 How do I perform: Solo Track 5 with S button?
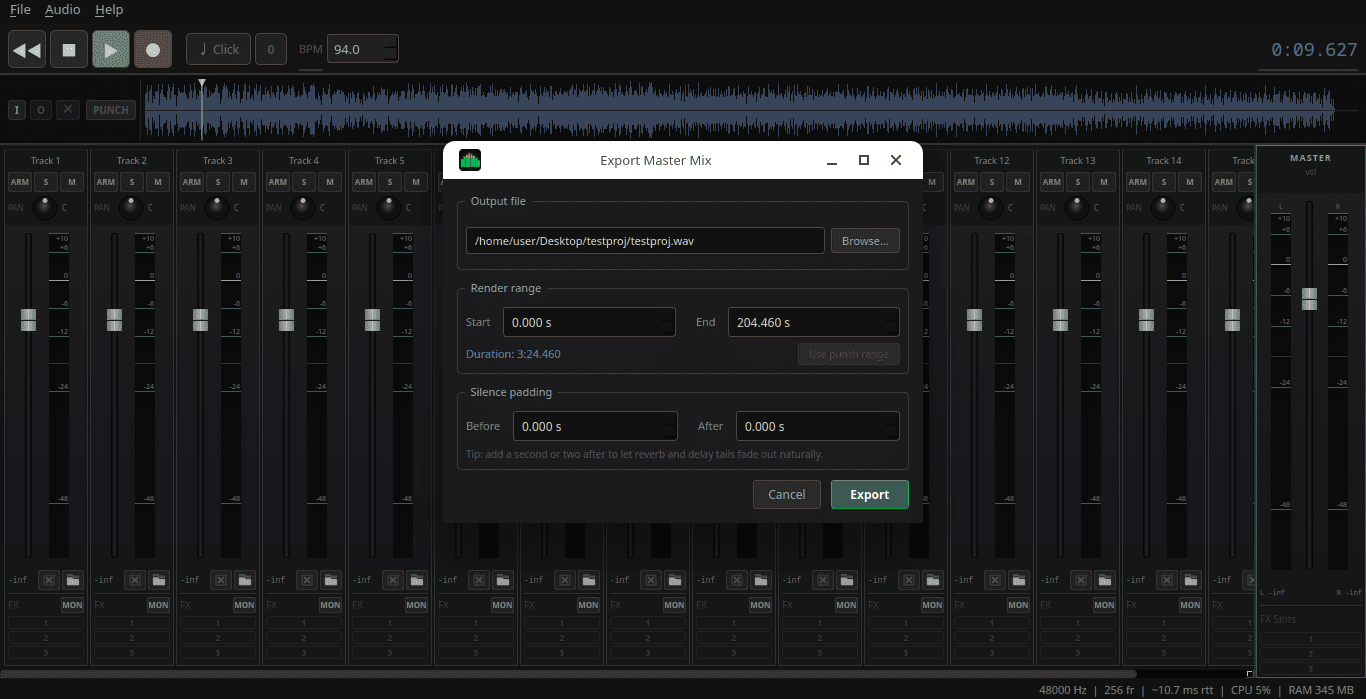tap(389, 182)
